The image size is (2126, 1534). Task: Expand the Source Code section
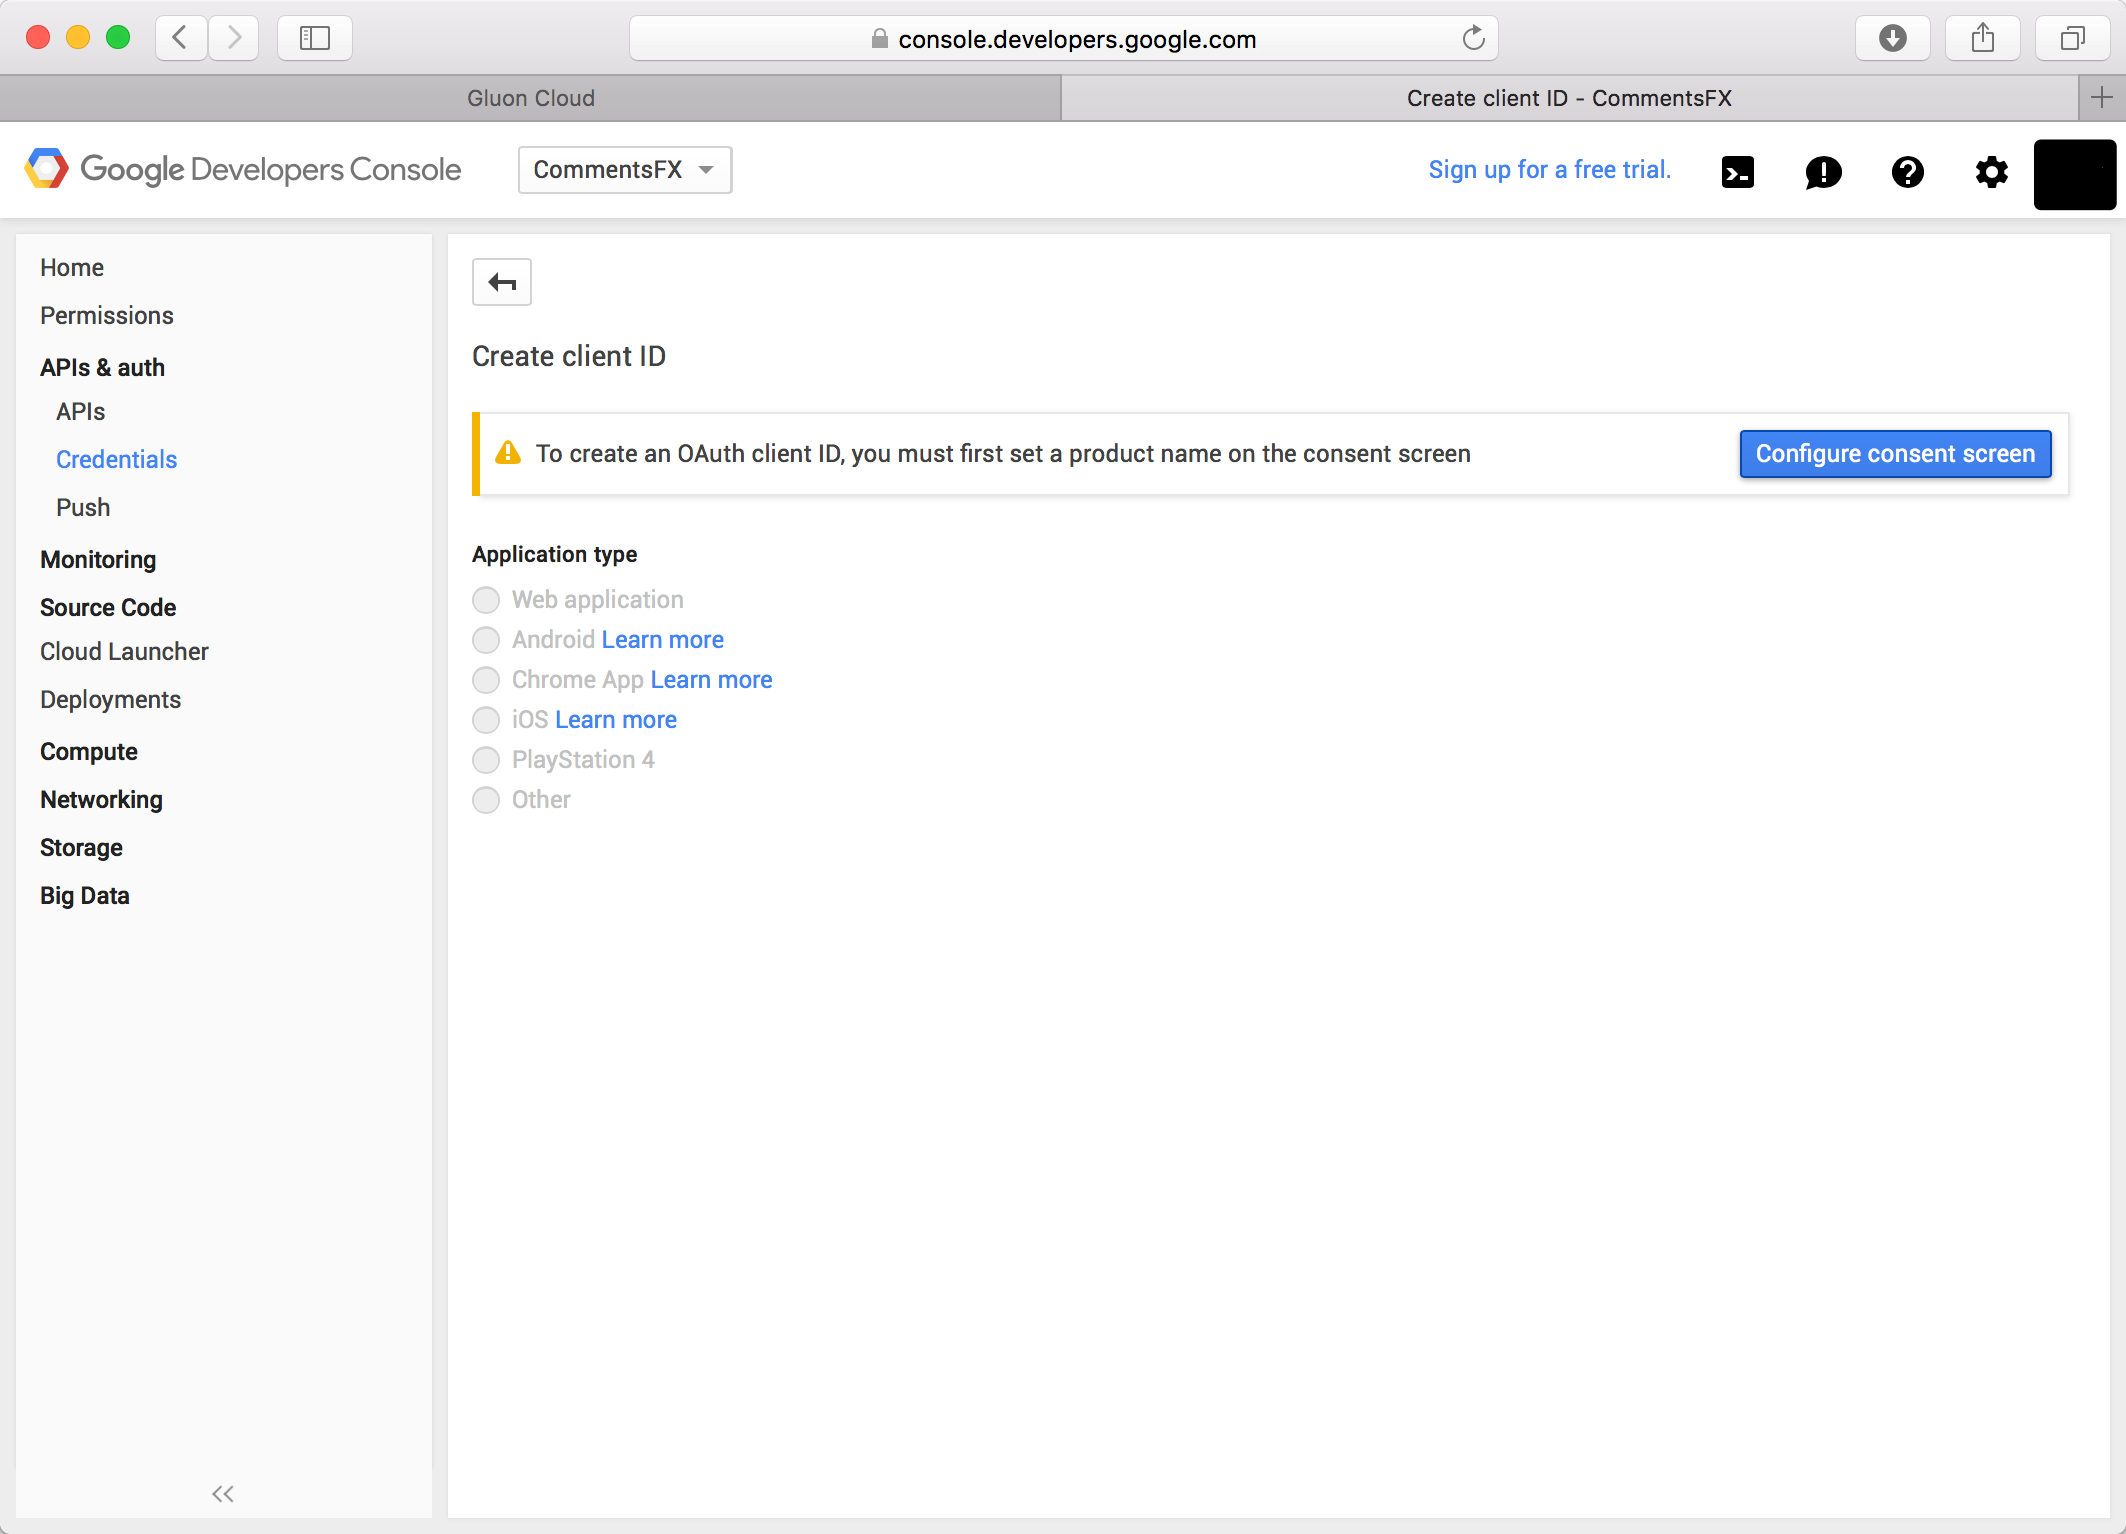click(x=108, y=607)
